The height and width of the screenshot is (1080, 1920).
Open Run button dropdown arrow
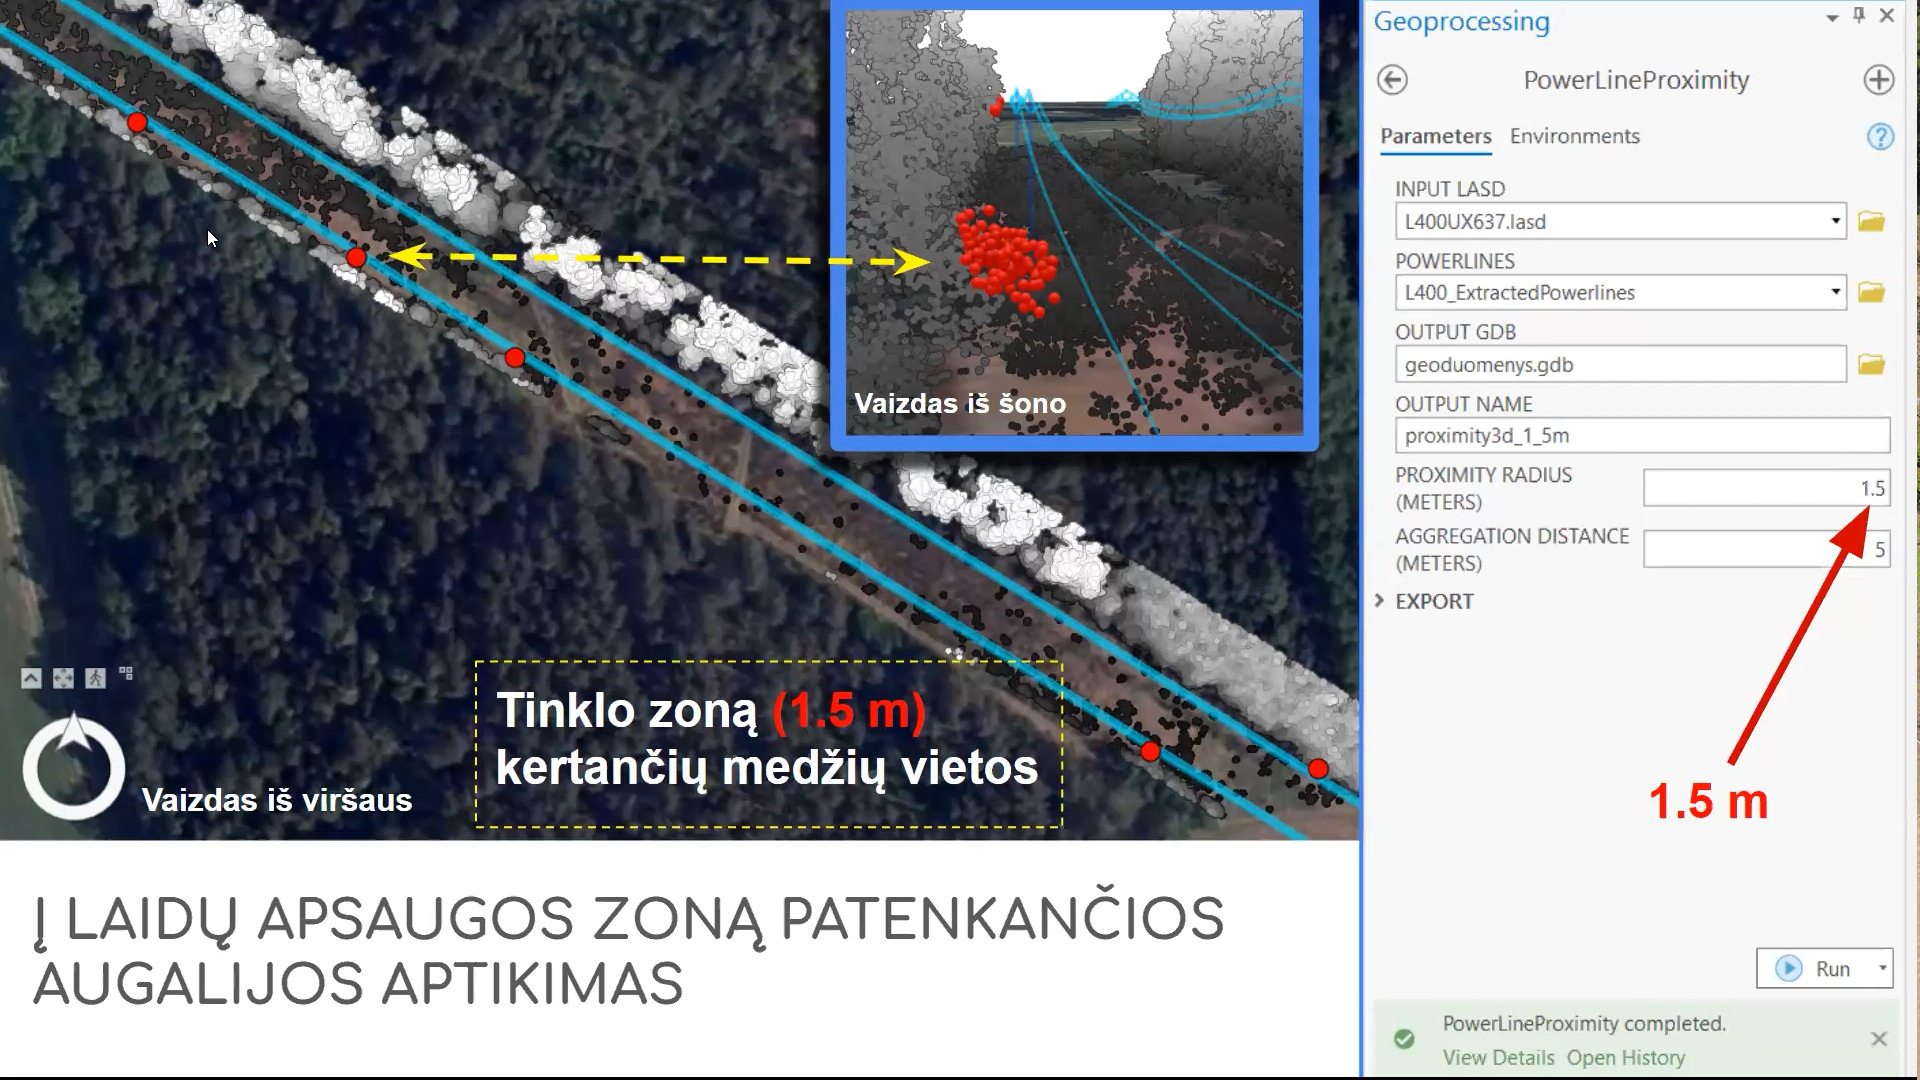tap(1882, 968)
